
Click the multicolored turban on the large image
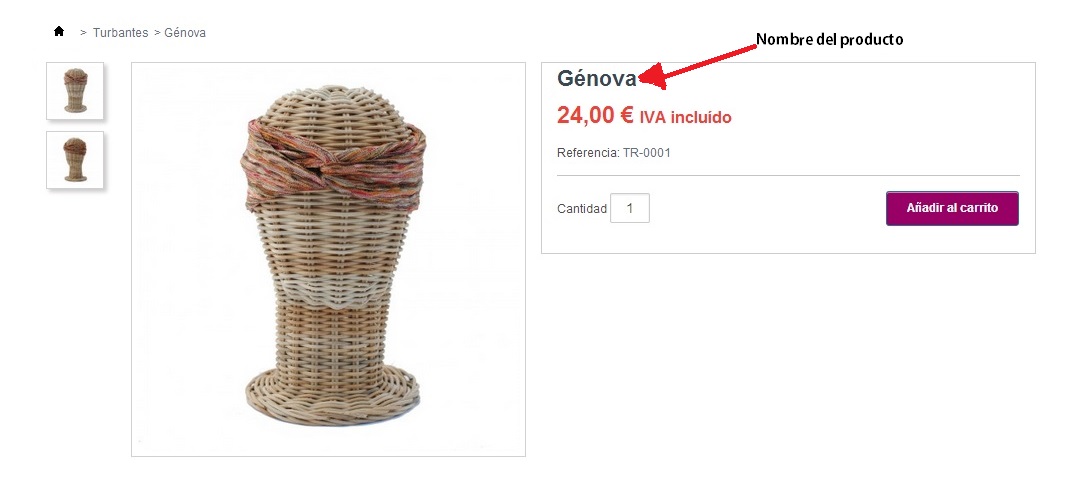pos(333,164)
